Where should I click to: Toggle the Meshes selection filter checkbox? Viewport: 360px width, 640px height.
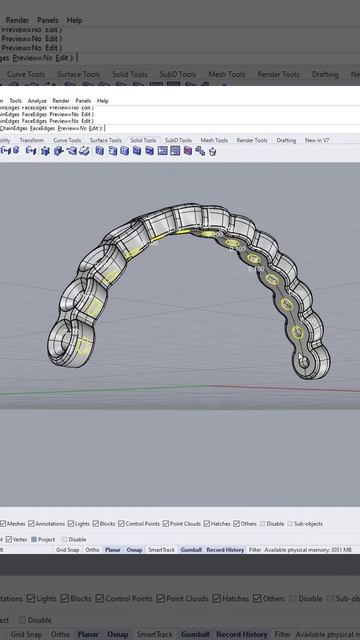3,523
